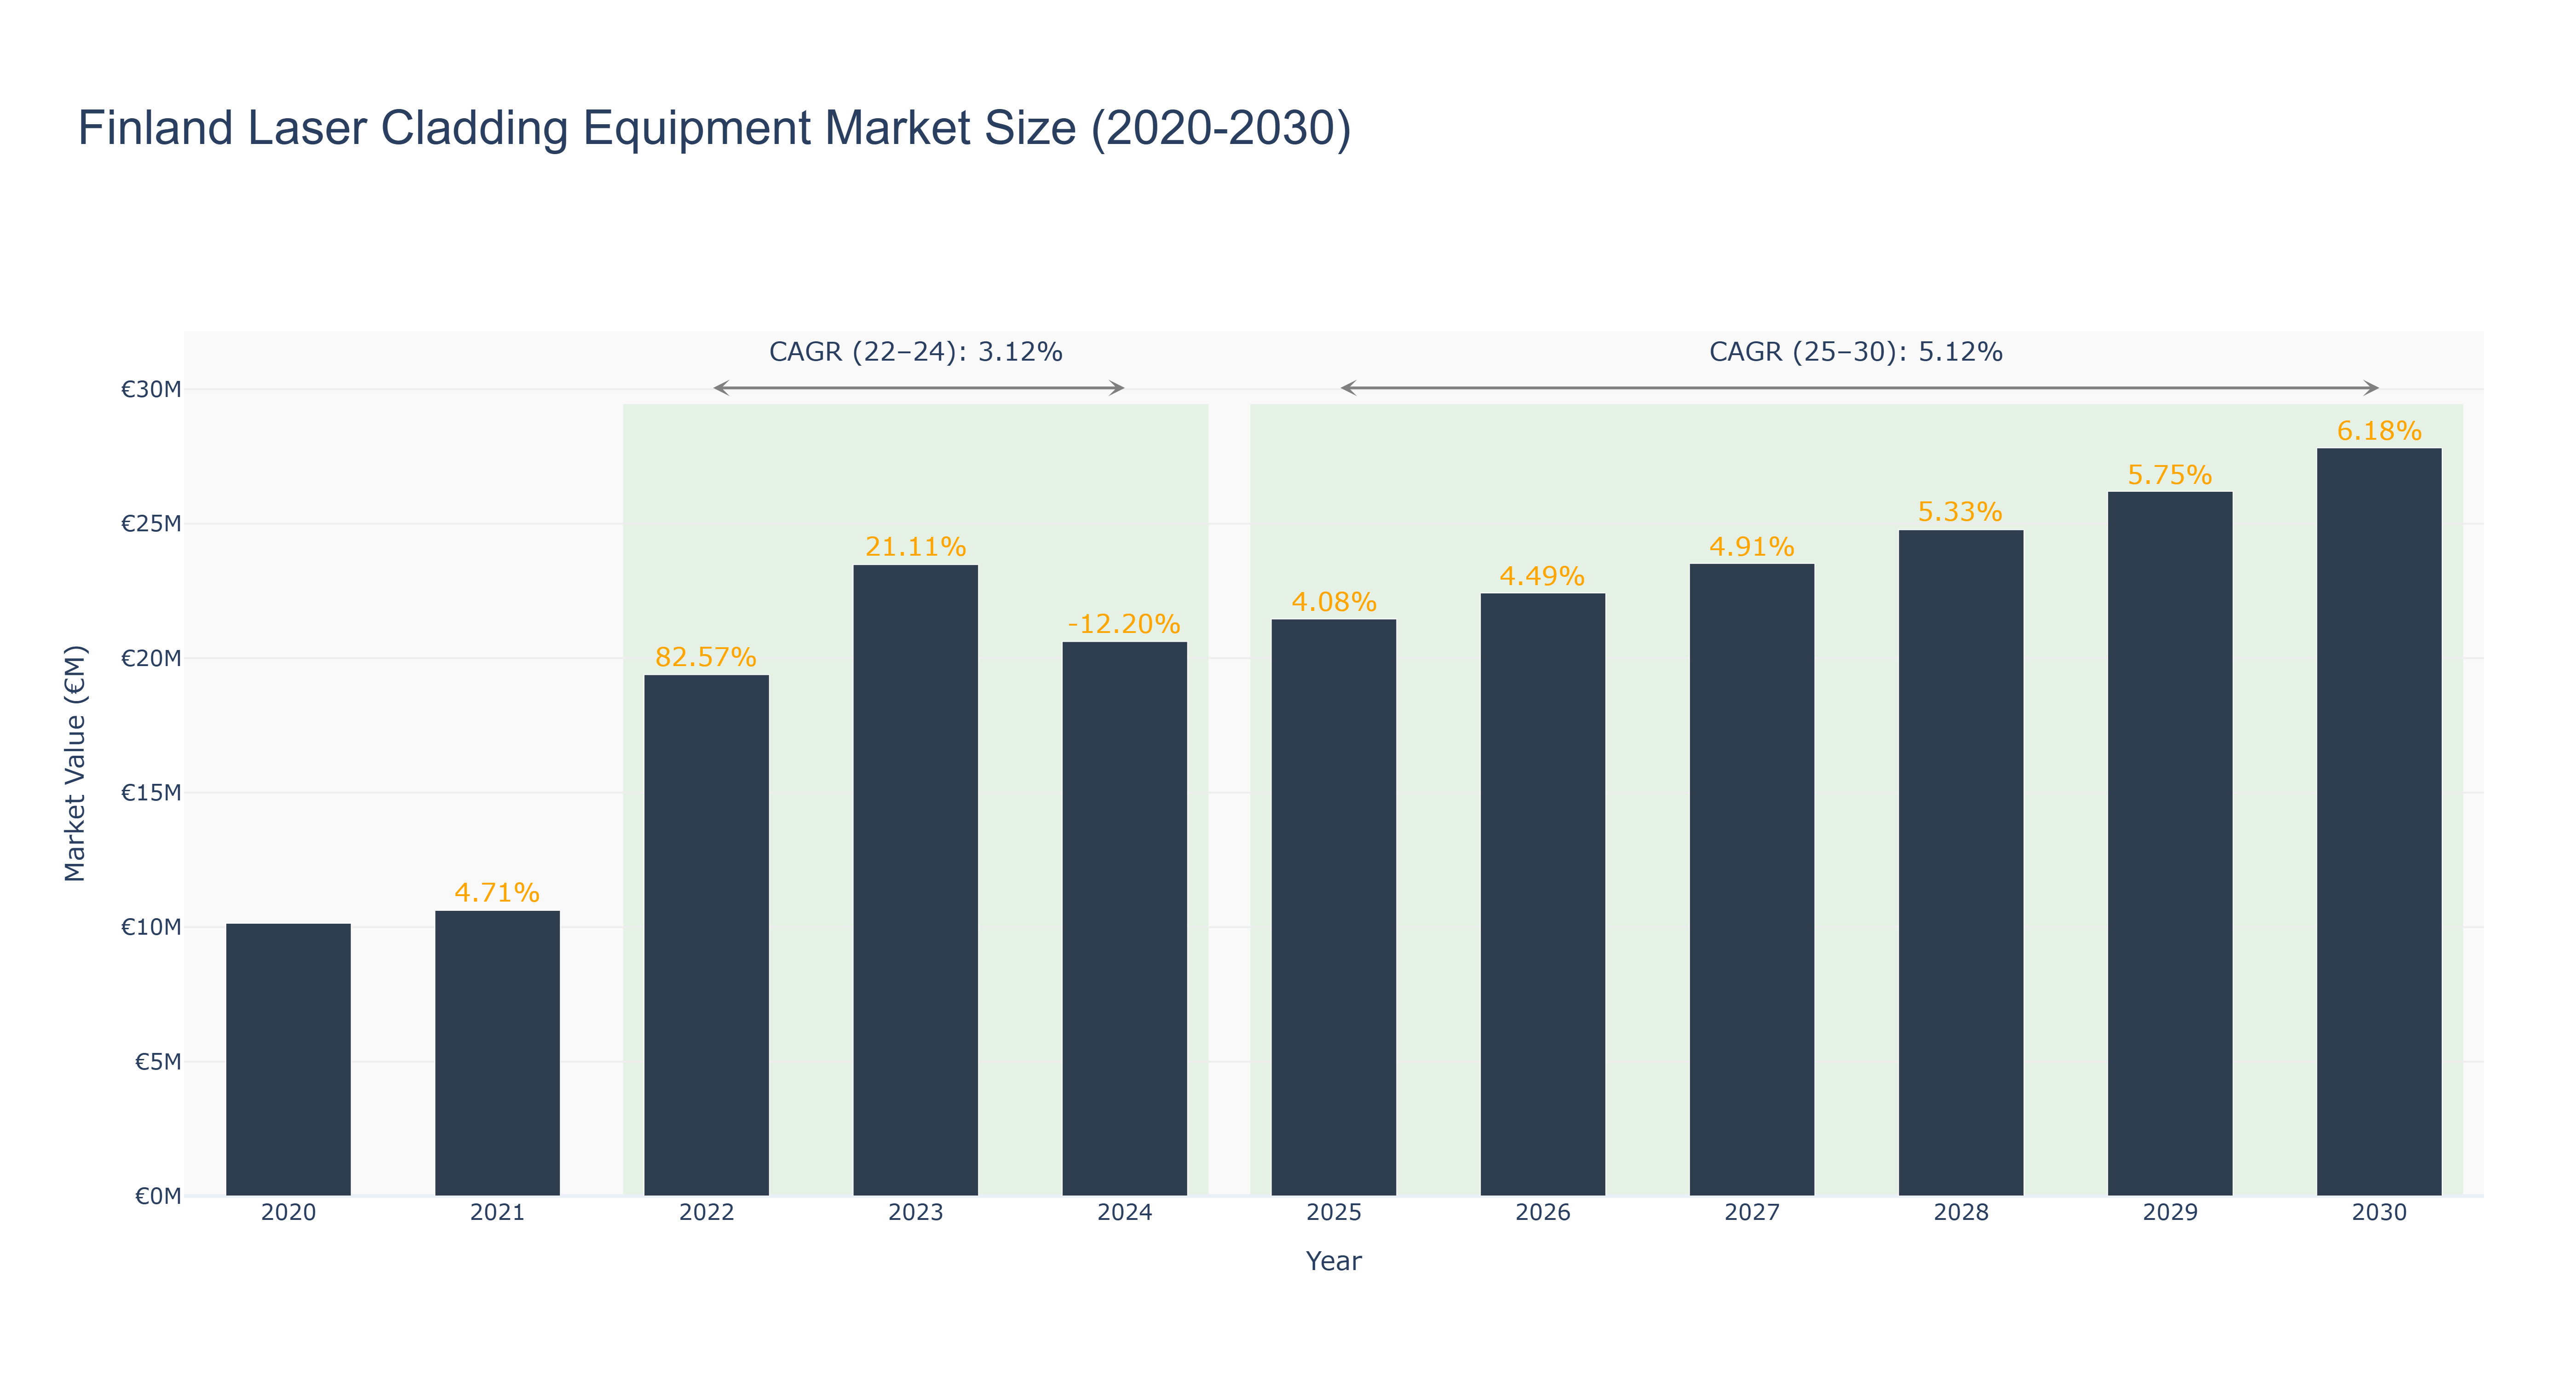
Task: Click the 2022 bar
Action: (706, 935)
